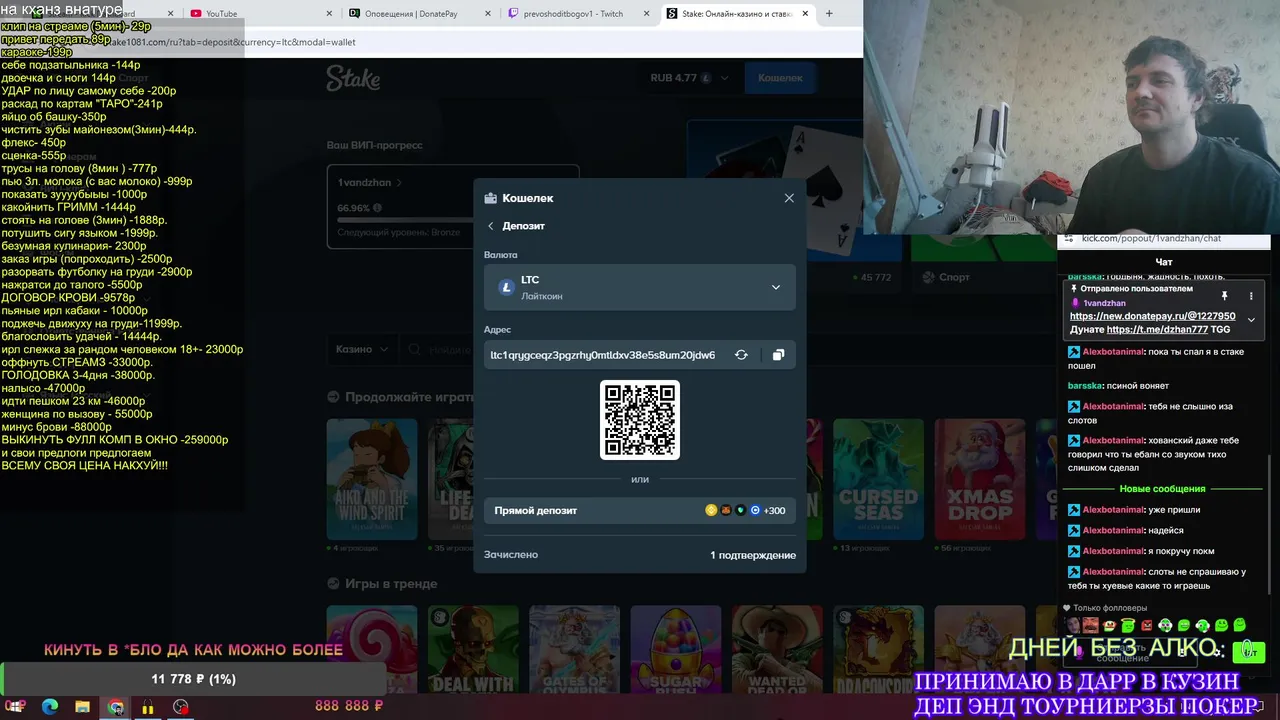Image resolution: width=1280 pixels, height=720 pixels.
Task: Open the Cursed Seas game tile
Action: [x=878, y=479]
